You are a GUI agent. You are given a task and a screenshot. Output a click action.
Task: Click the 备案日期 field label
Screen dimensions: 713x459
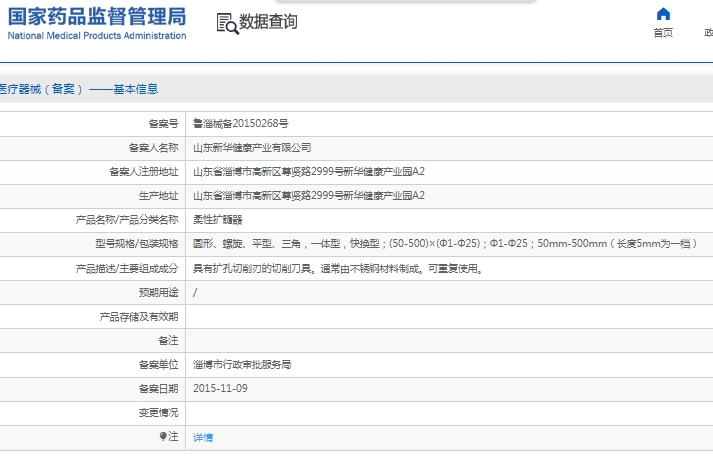pos(159,388)
